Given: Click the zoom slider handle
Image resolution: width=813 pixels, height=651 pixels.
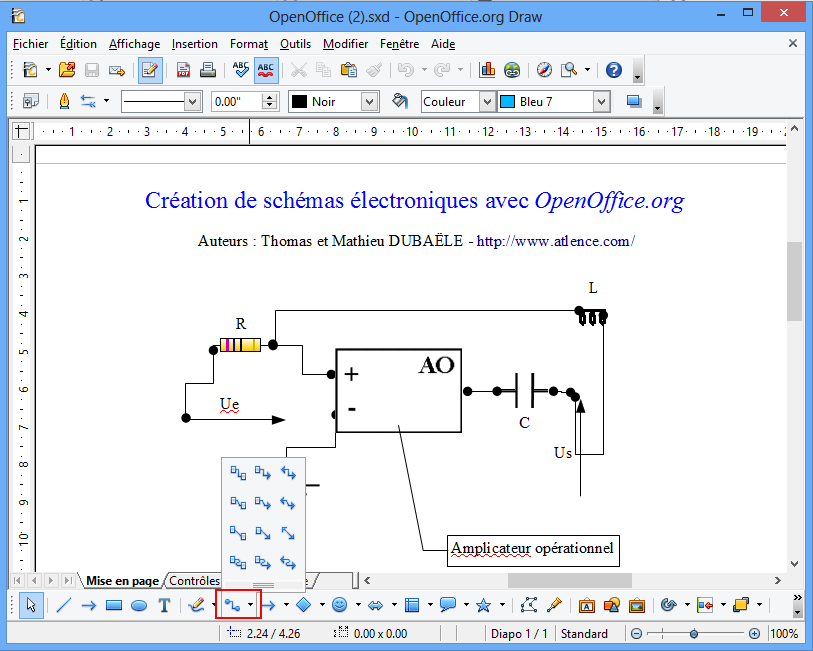Looking at the screenshot, I should [694, 633].
